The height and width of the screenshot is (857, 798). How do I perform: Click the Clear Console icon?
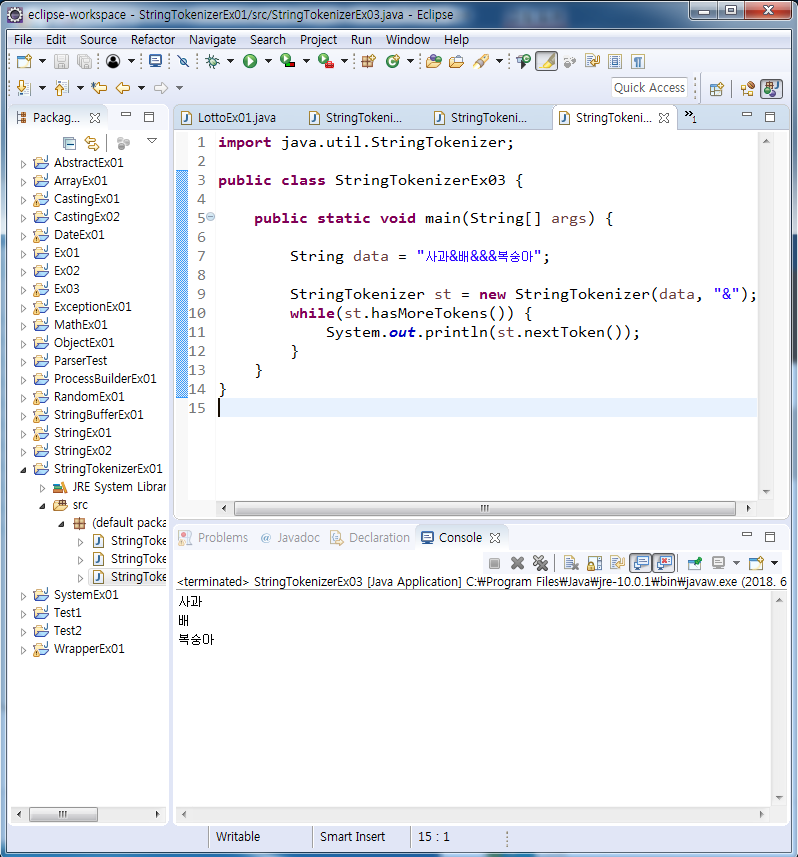(571, 563)
